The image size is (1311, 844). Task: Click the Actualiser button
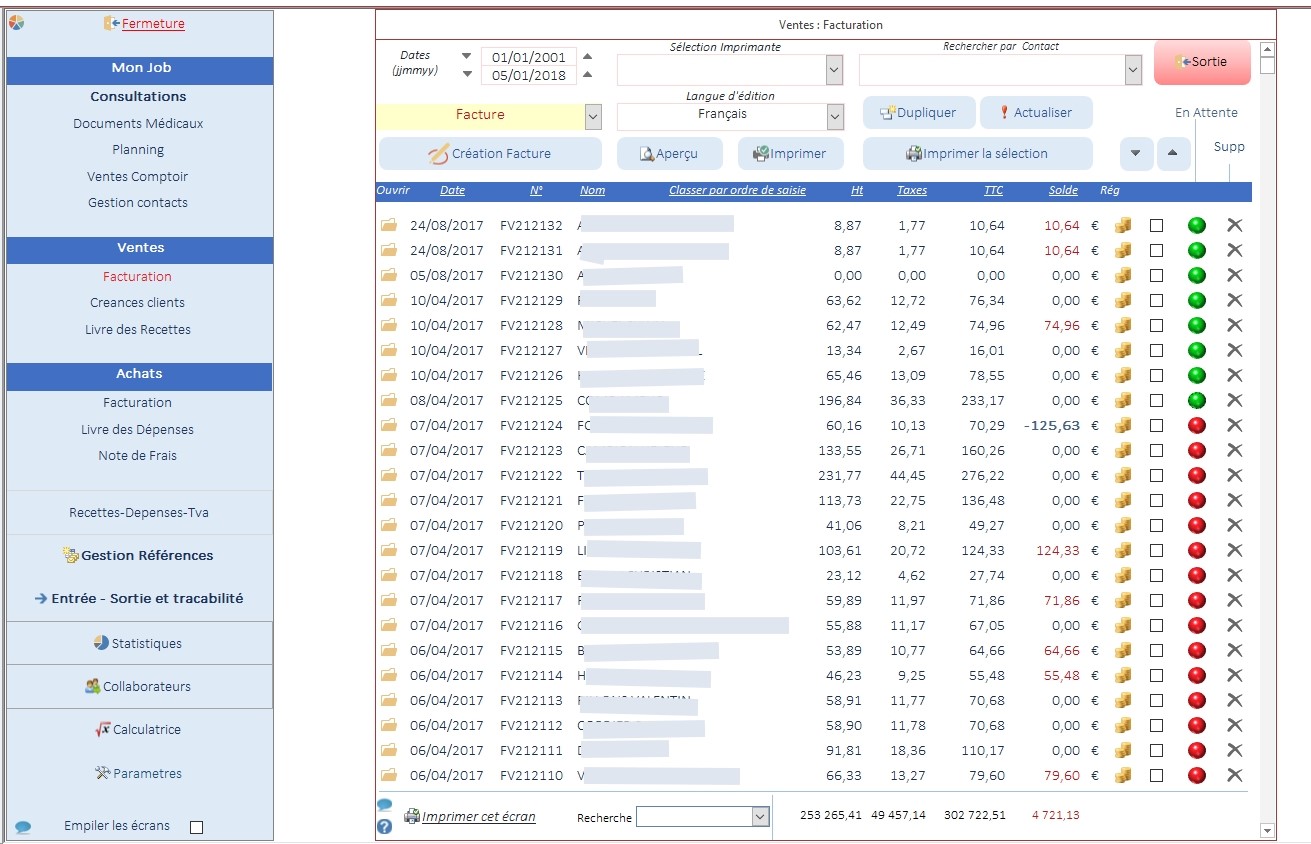click(x=1036, y=113)
